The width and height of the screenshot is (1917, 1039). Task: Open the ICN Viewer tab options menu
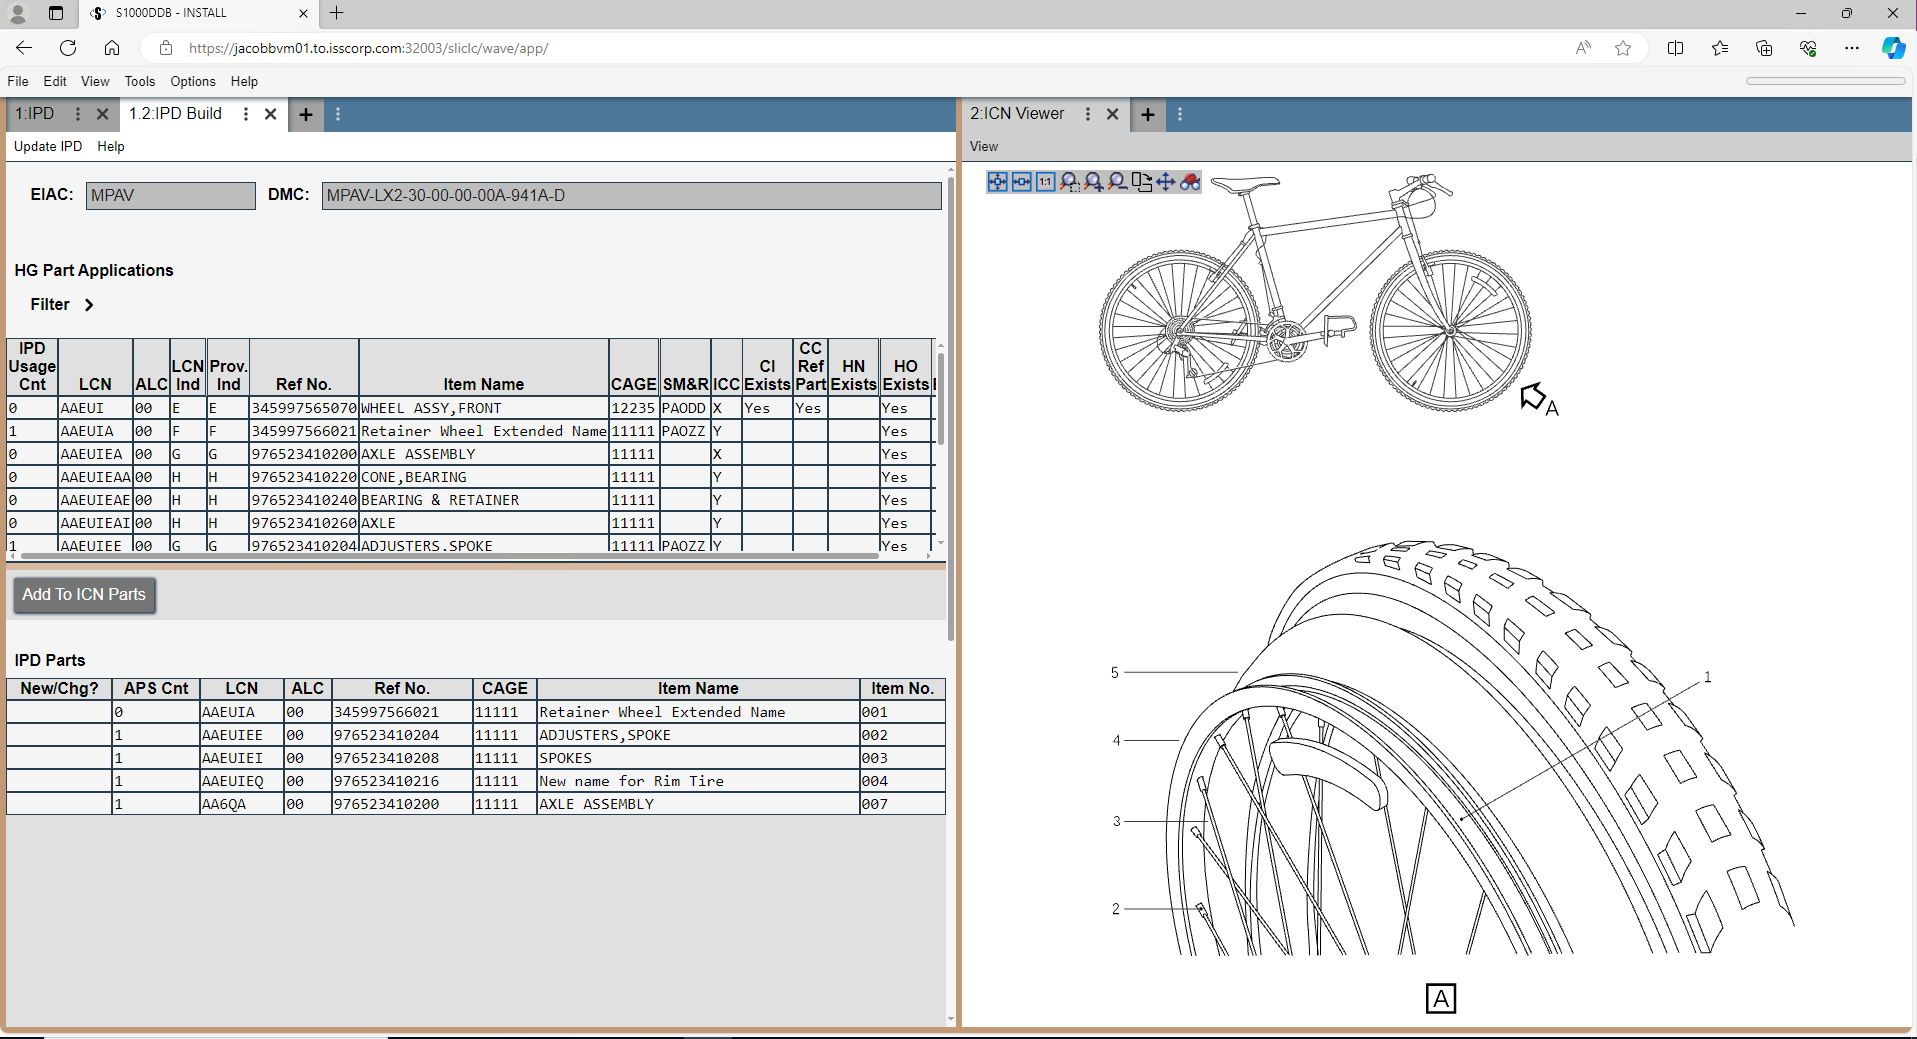[1088, 114]
